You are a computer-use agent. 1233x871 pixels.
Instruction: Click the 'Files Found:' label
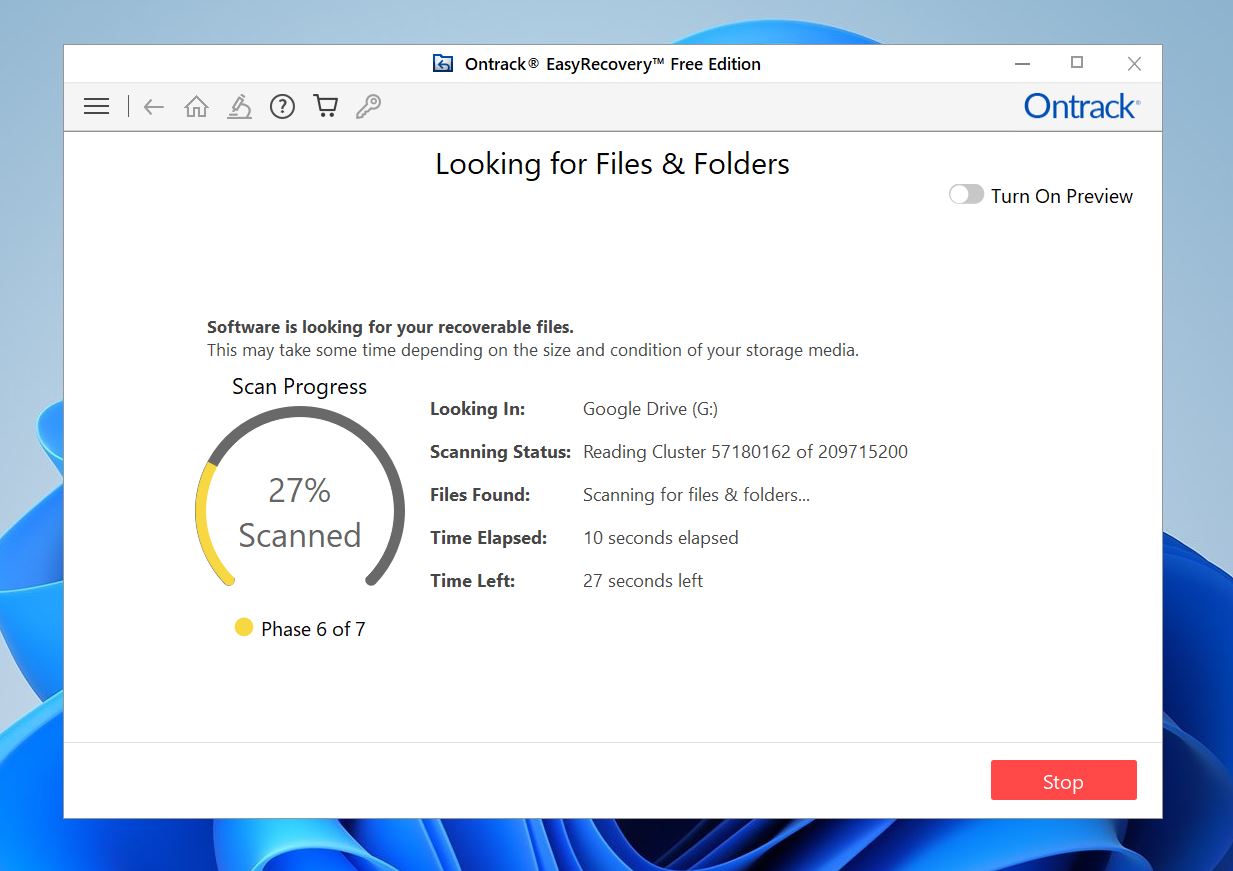click(480, 494)
